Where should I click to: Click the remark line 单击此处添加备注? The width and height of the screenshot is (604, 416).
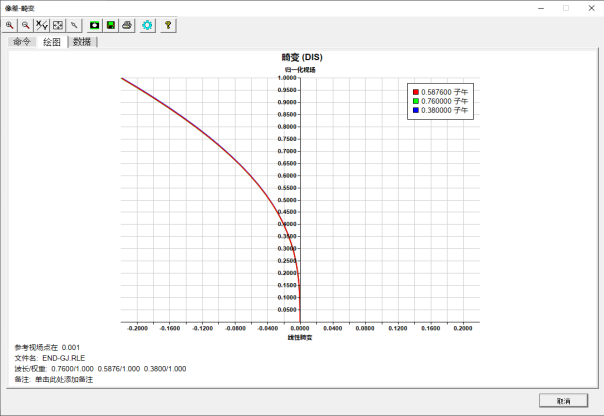point(64,379)
